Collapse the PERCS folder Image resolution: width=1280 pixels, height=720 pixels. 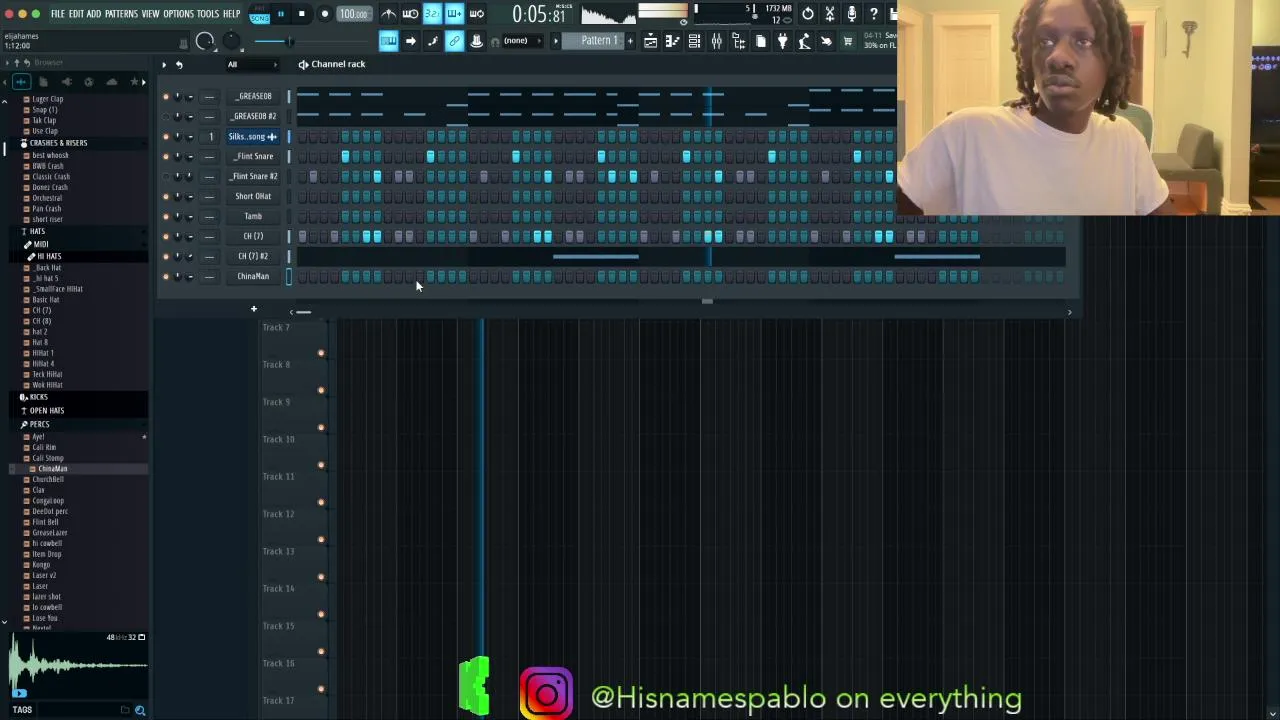tap(39, 424)
